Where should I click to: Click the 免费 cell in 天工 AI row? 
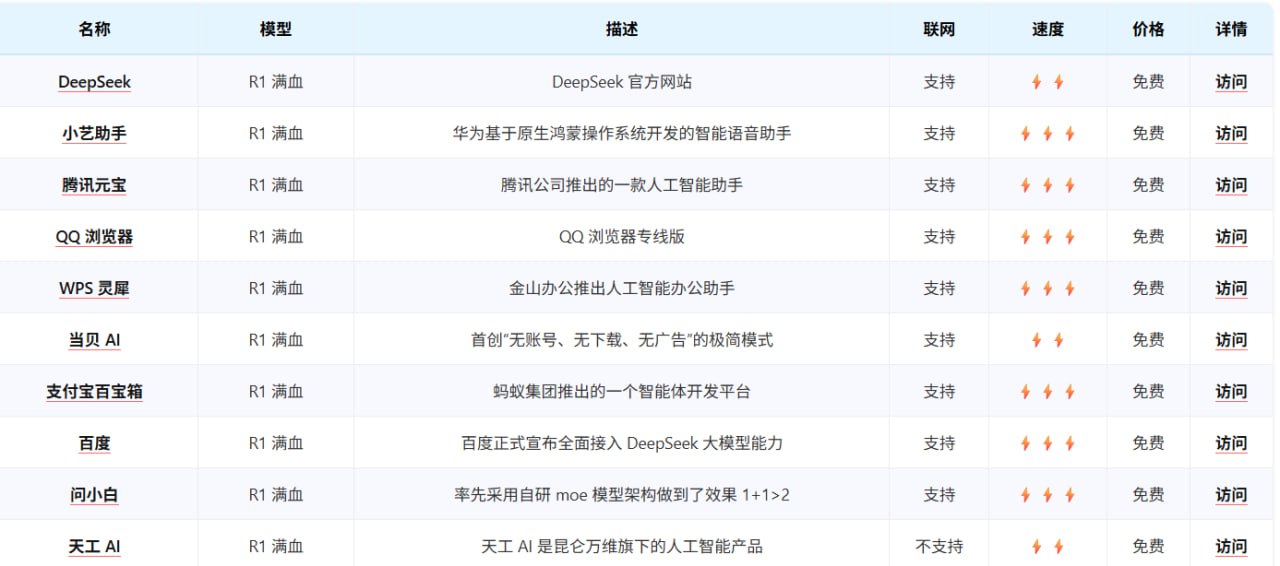(x=1148, y=547)
